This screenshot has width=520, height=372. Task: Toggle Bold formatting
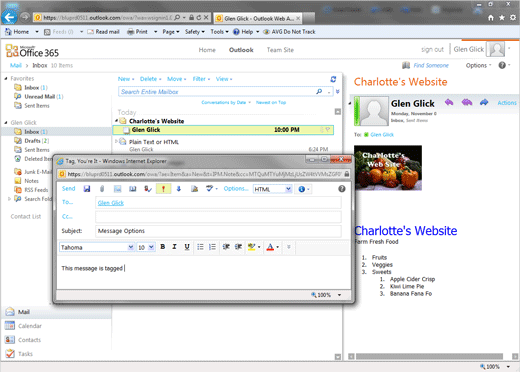coord(163,247)
